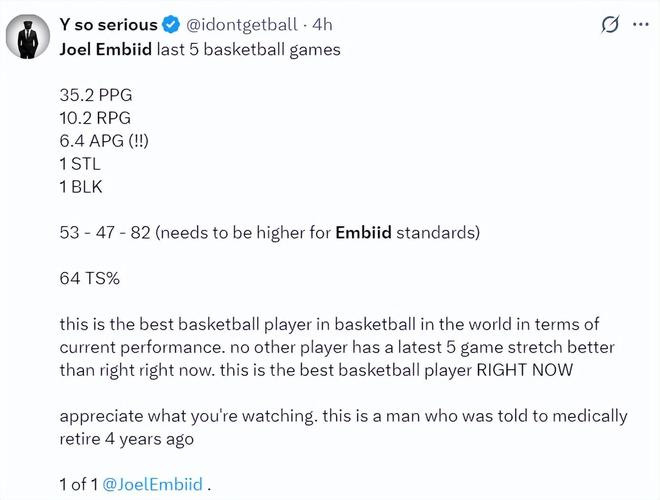
Task: Click the 64 TS% line
Action: [89, 279]
